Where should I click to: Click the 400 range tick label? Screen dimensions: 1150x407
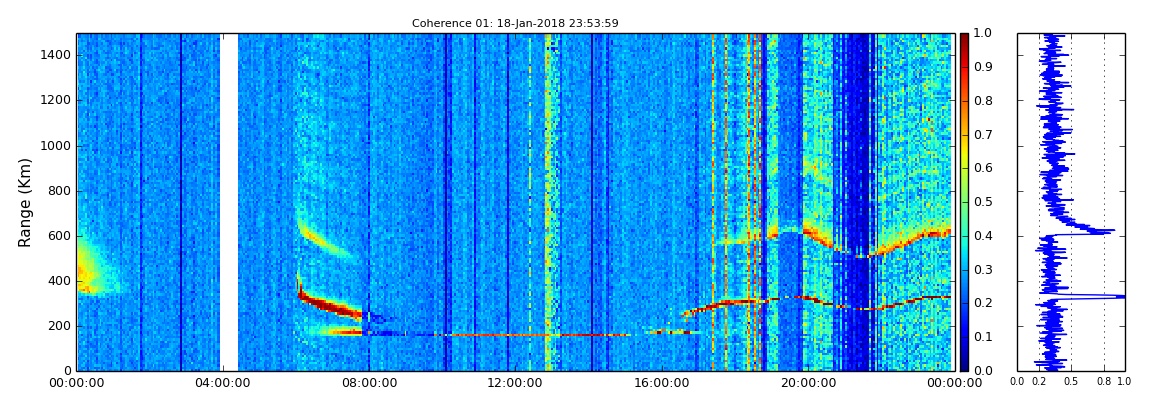tap(61, 281)
